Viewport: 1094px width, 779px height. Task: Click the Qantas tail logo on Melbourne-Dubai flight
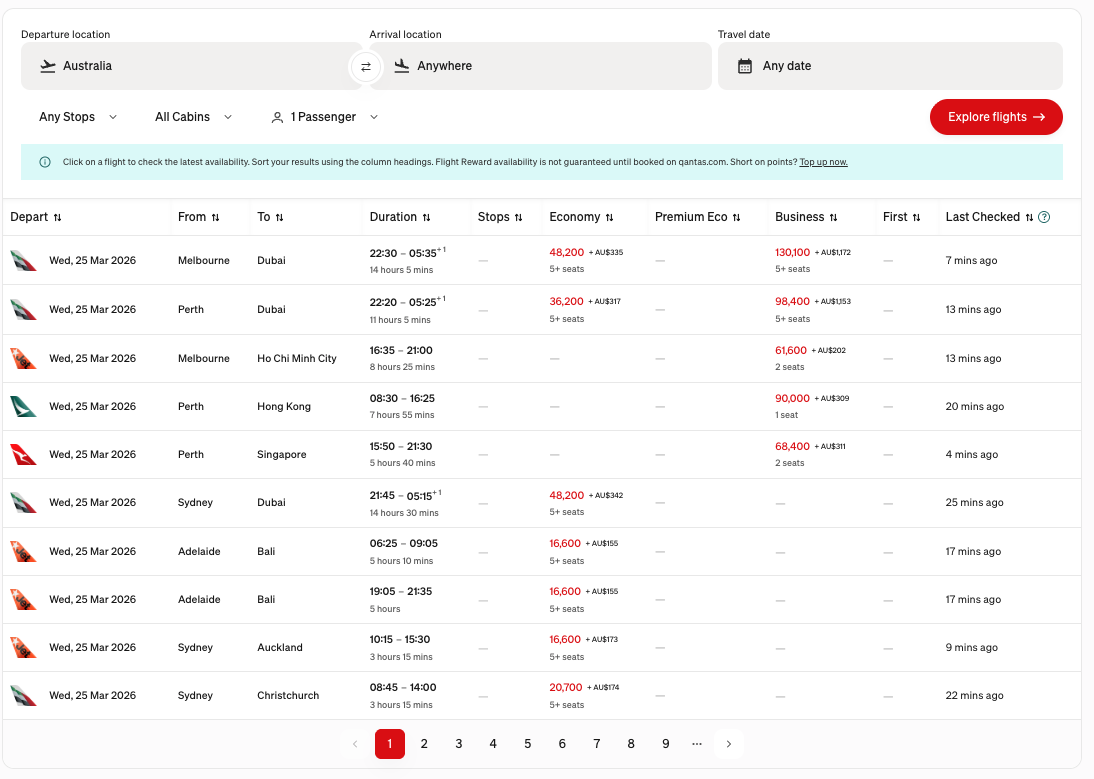(22, 259)
